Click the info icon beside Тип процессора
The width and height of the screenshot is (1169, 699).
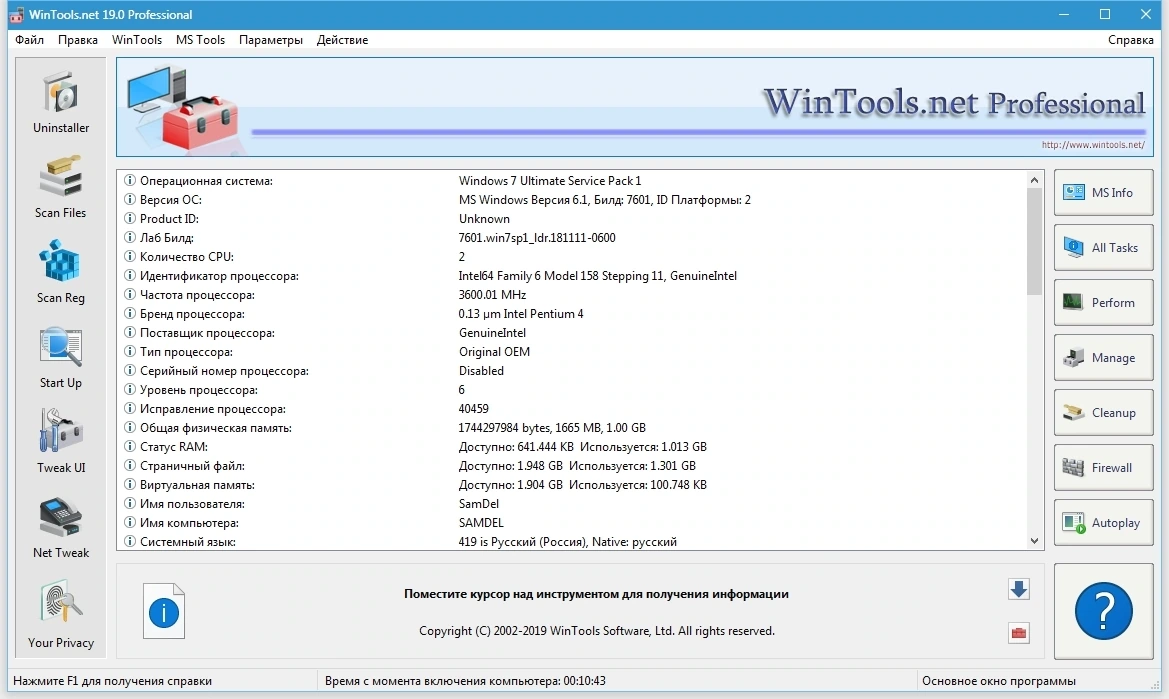130,352
